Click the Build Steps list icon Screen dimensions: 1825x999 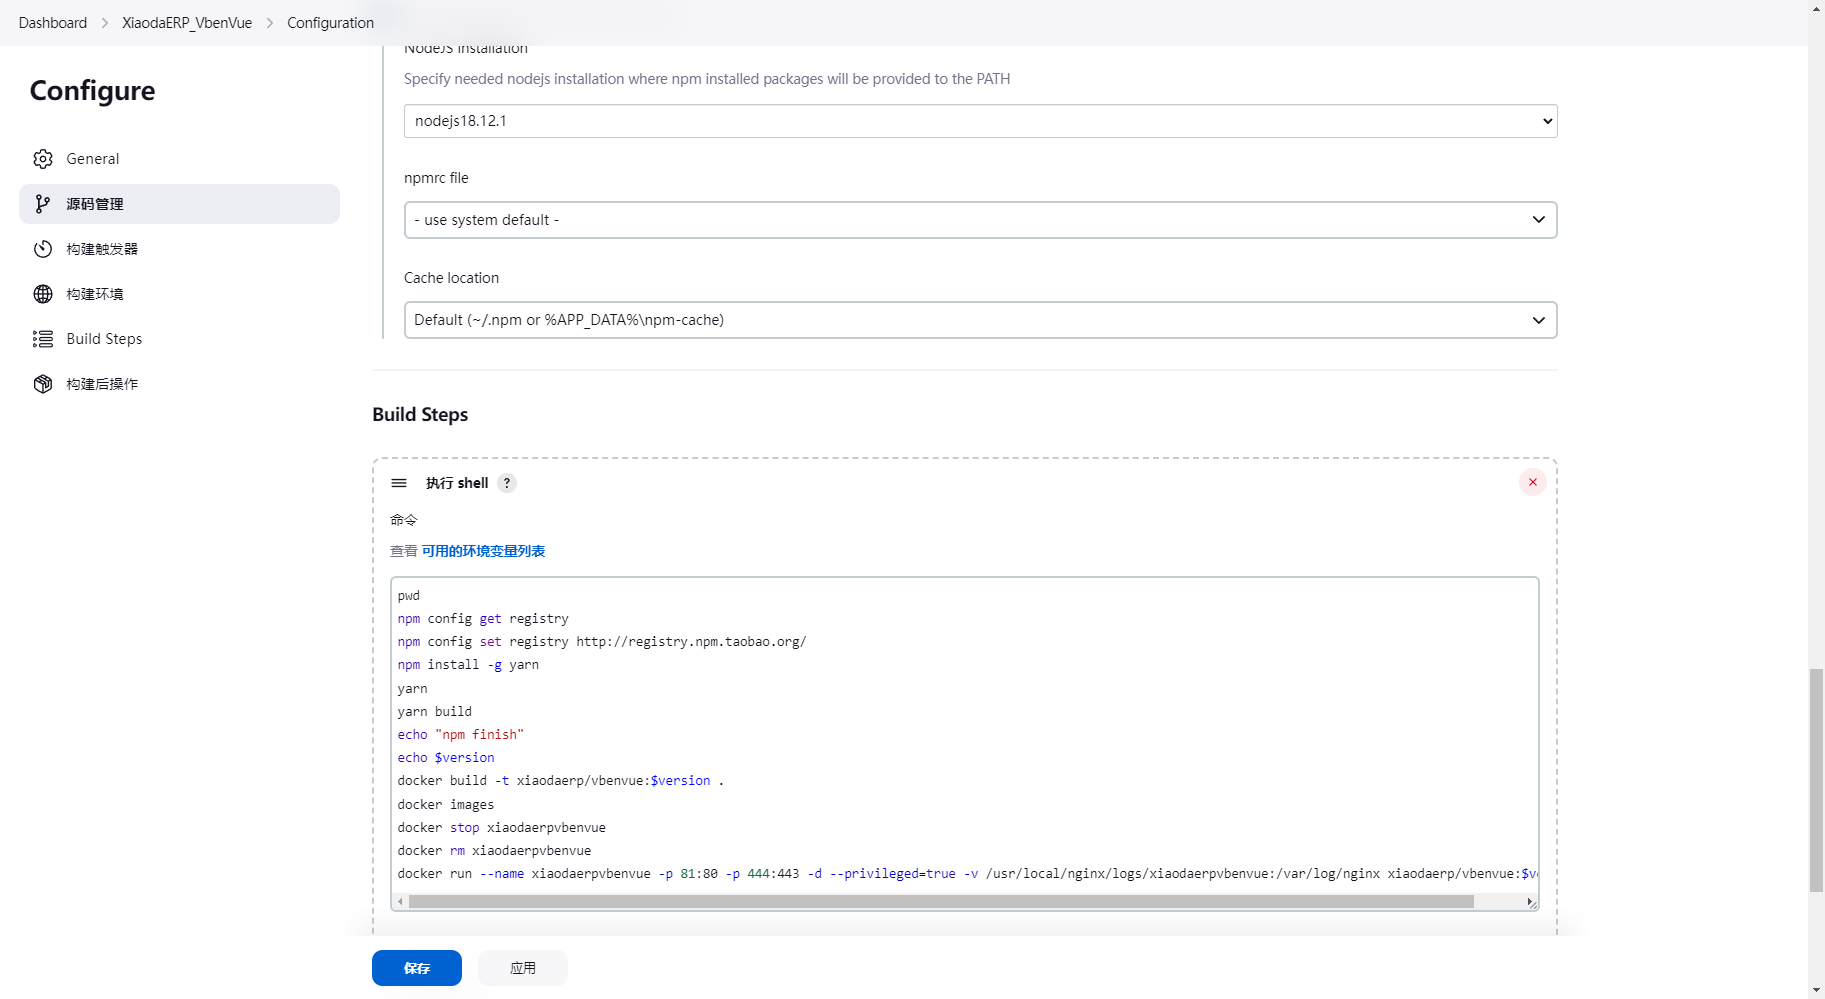point(42,339)
